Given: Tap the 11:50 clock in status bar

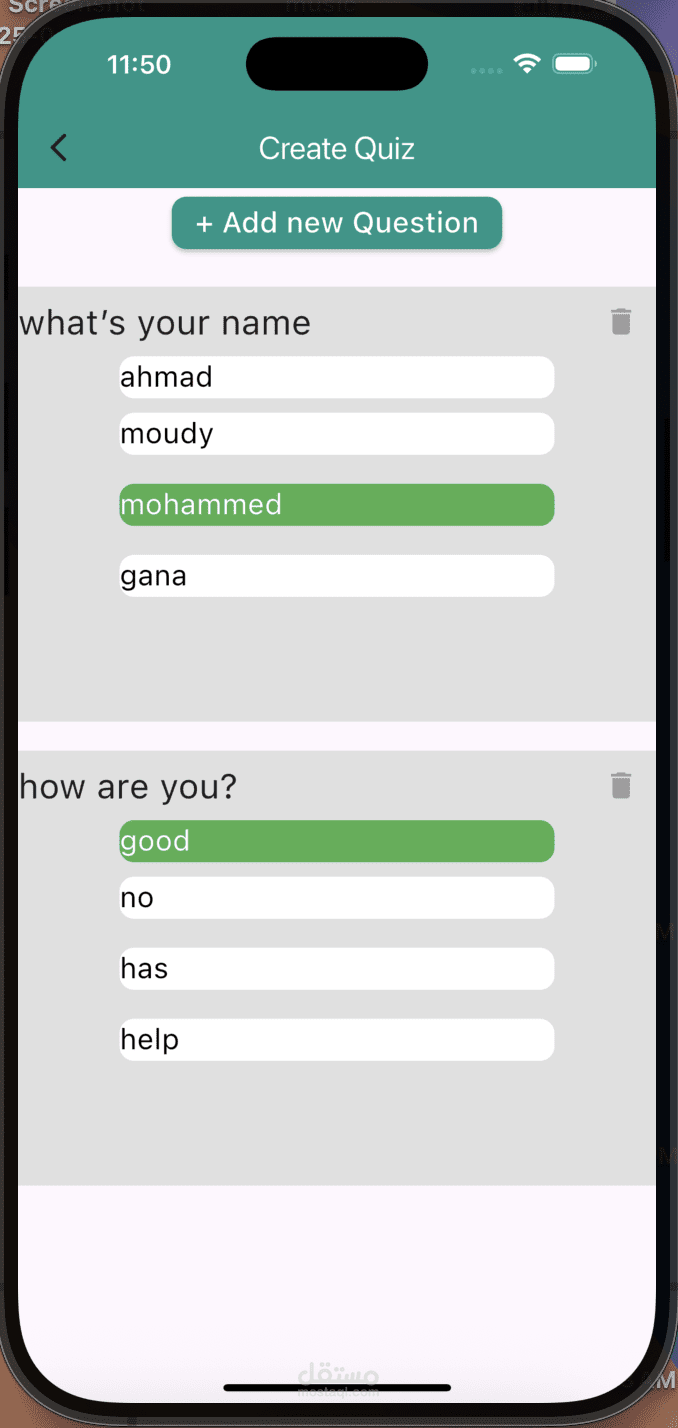Looking at the screenshot, I should coord(139,65).
